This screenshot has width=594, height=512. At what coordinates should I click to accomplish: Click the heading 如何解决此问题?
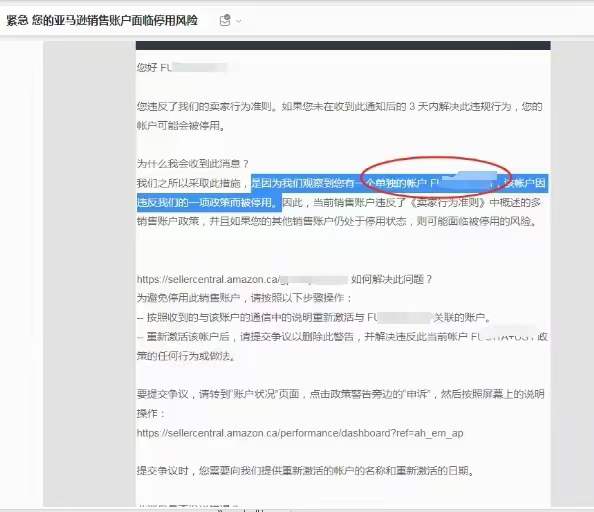pos(391,279)
